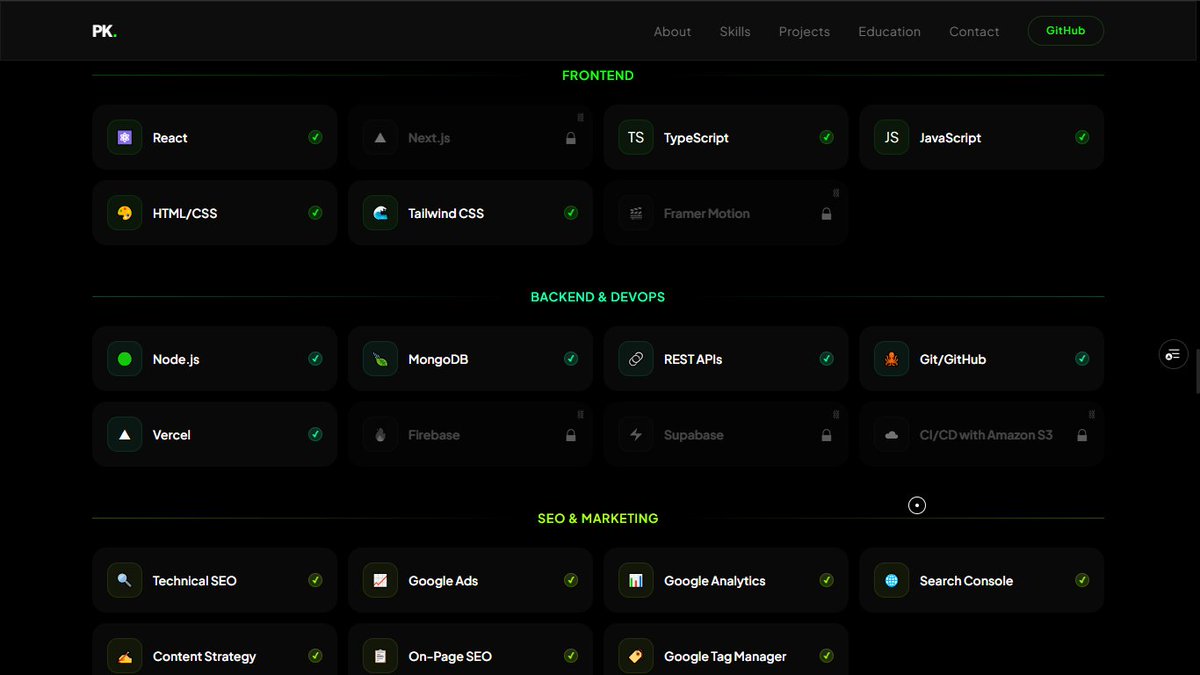This screenshot has height=675, width=1200.
Task: Click the Tailwind CSS green checkmark
Action: [571, 212]
